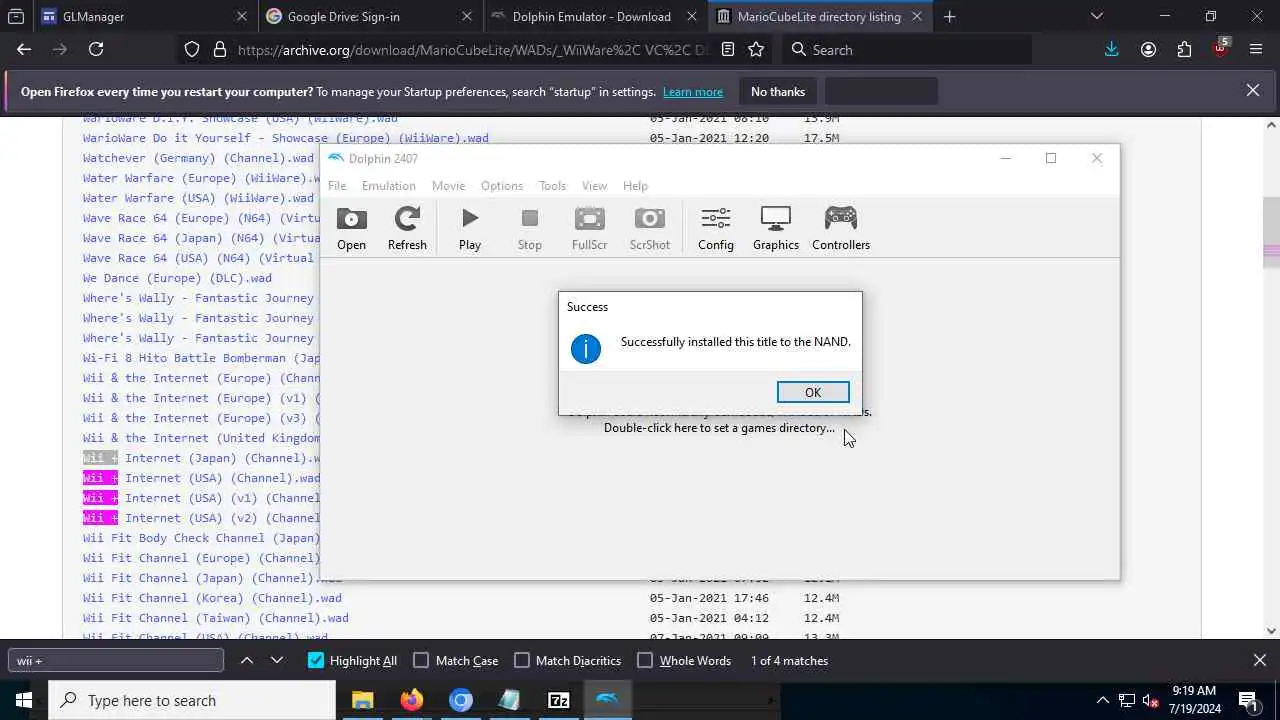Open Dolphin's Help menu

click(x=635, y=186)
